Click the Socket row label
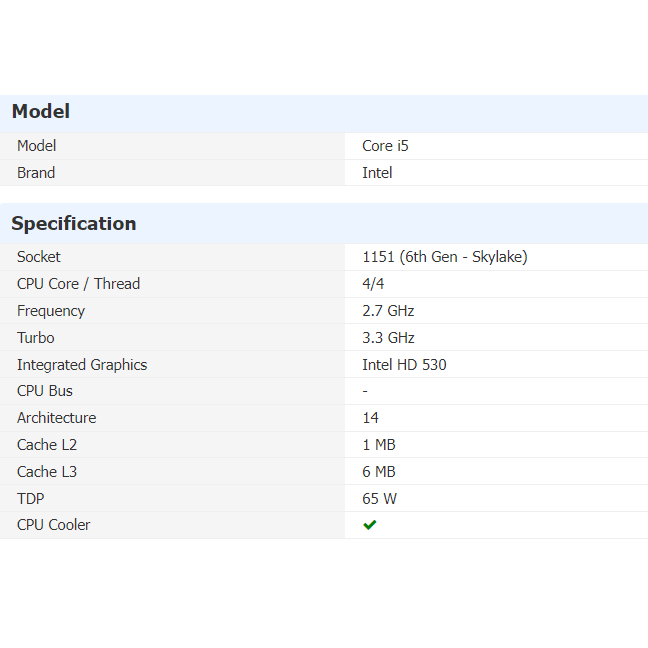648x648 pixels. click(39, 257)
